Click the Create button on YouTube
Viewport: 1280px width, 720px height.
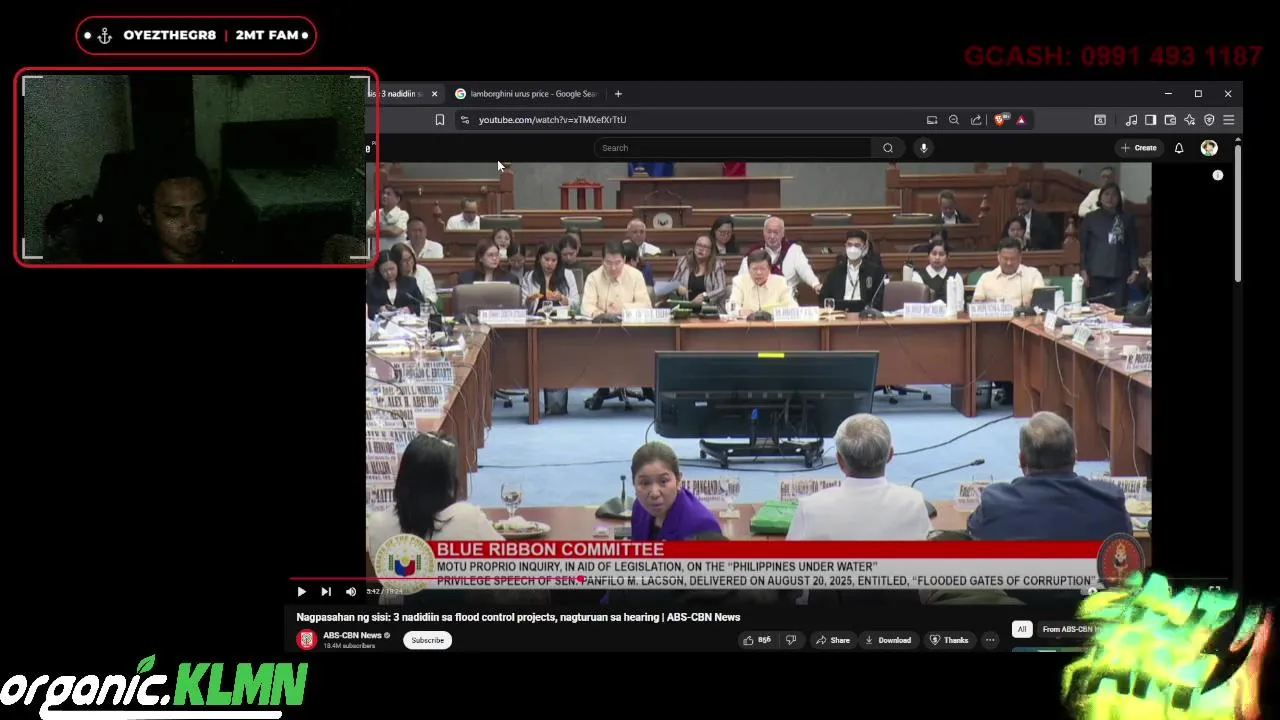click(1139, 148)
